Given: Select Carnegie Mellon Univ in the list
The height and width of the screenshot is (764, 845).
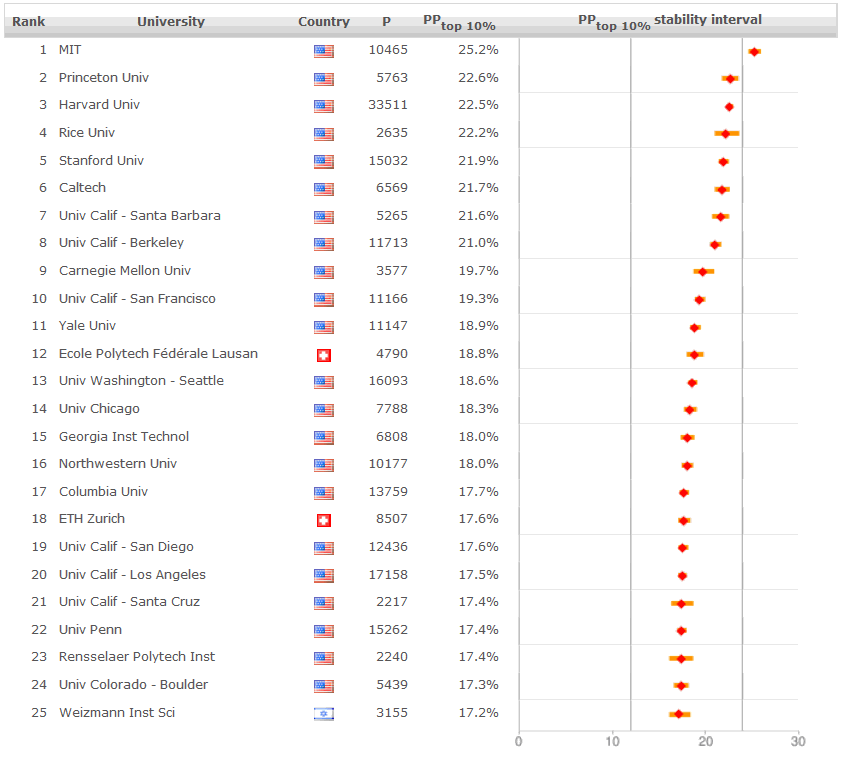Looking at the screenshot, I should click(x=125, y=270).
